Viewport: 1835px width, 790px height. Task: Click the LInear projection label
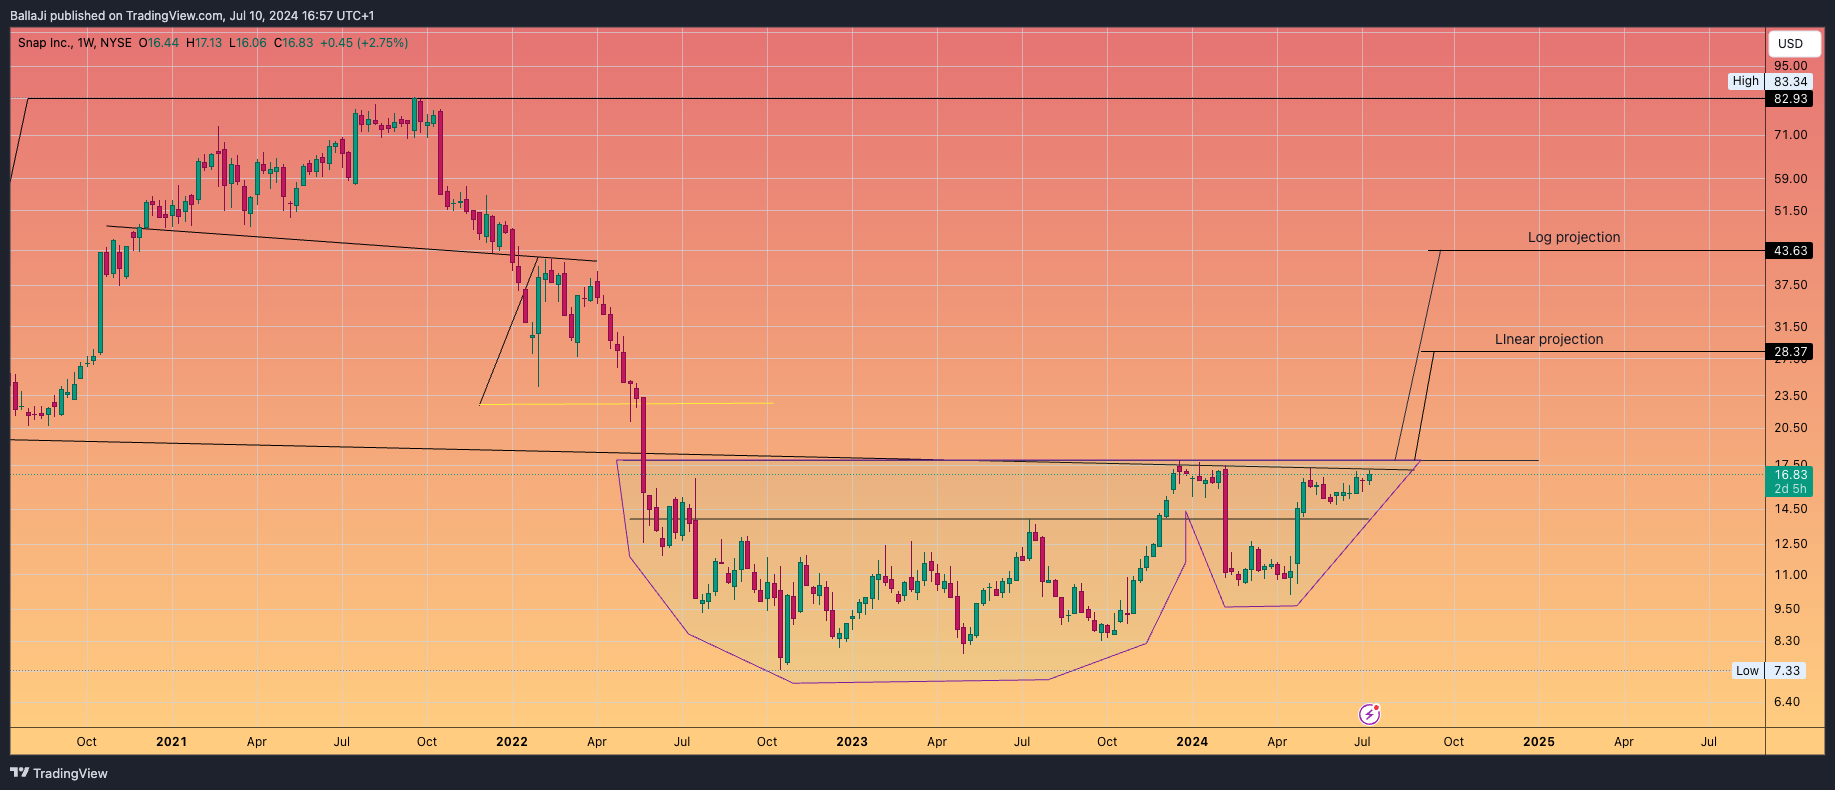[1549, 339]
